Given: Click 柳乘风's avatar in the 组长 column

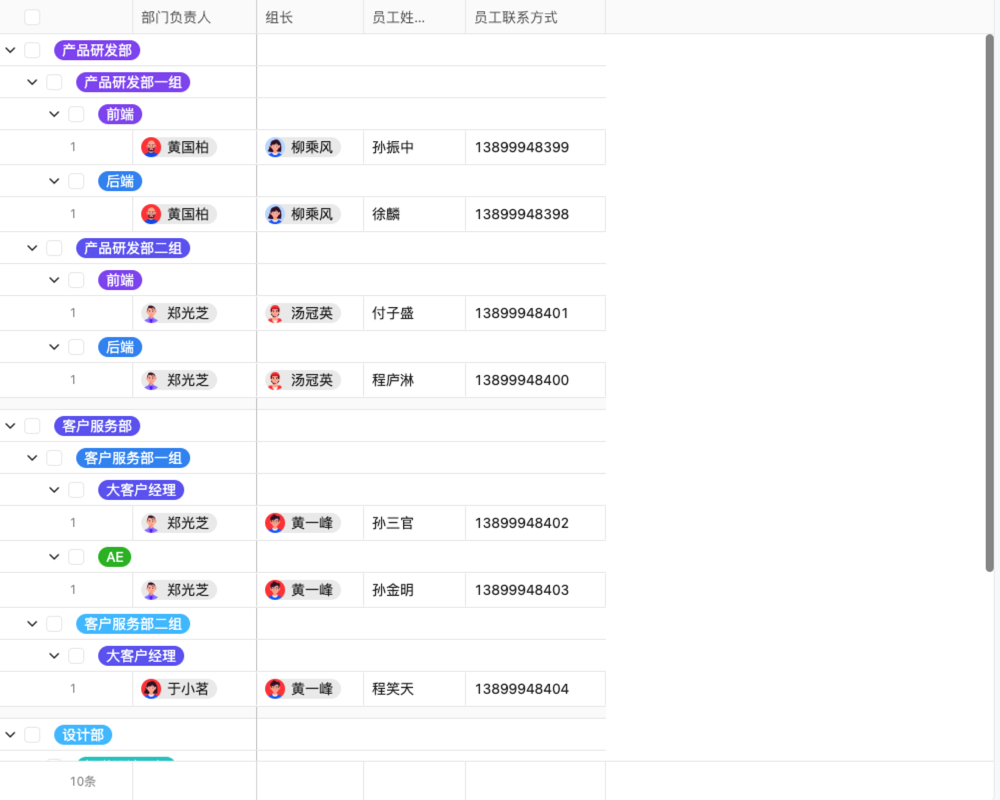Looking at the screenshot, I should coord(273,146).
